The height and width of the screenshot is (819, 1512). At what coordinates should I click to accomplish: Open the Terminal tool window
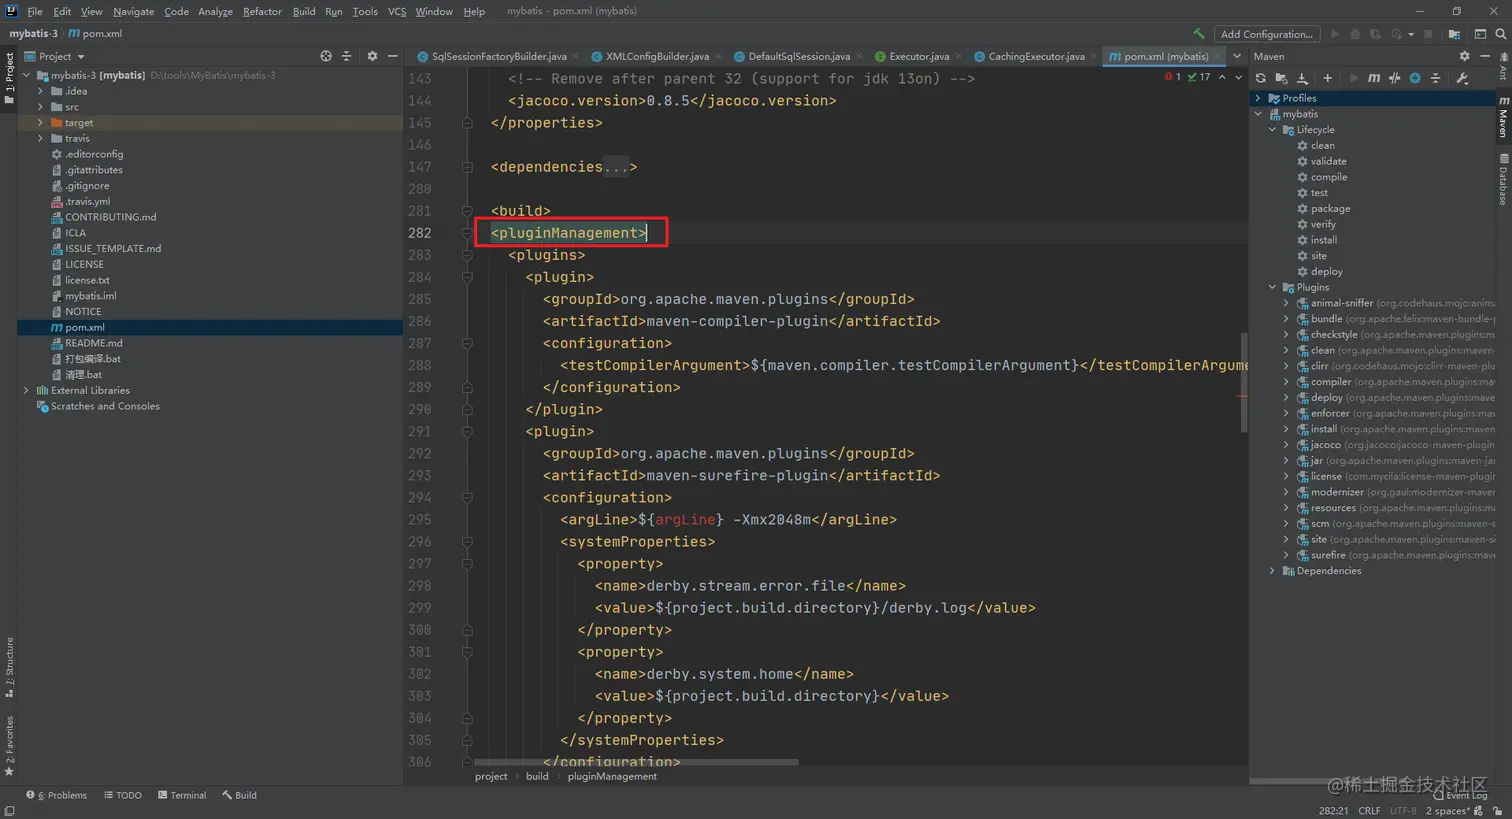tap(182, 795)
